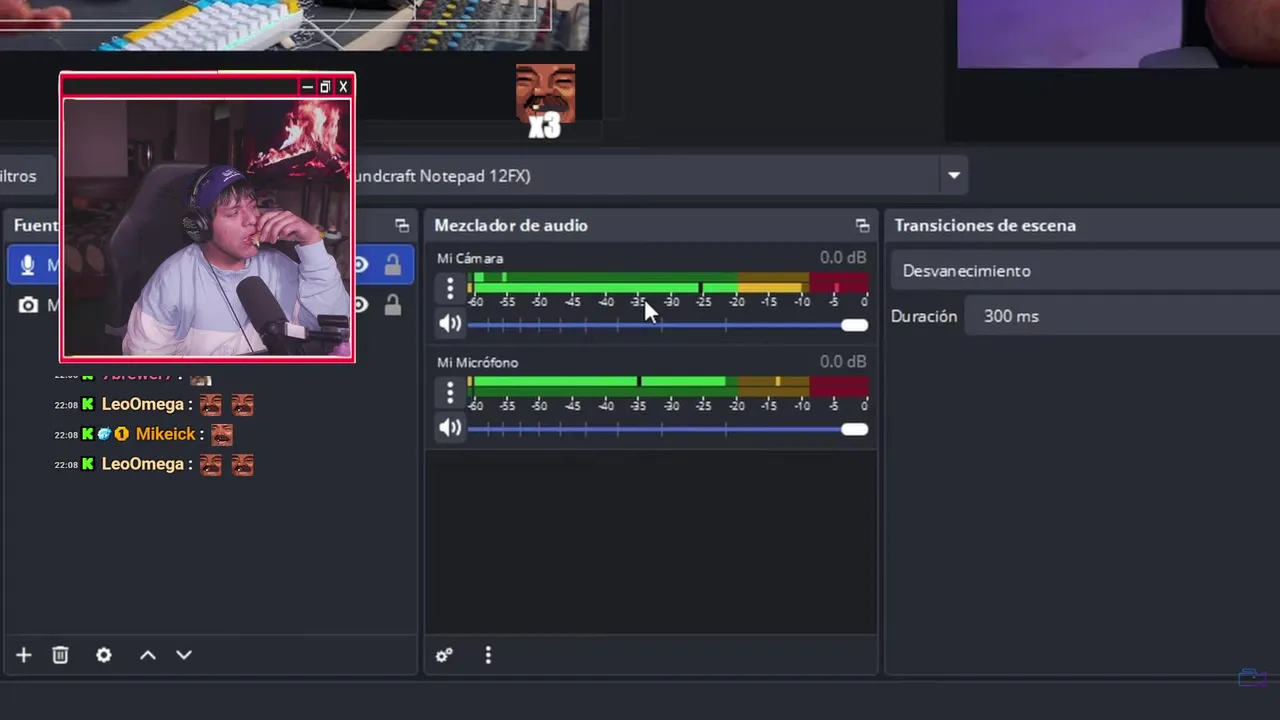
Task: Click the Mi Cámara 0.0 dB value
Action: [843, 258]
